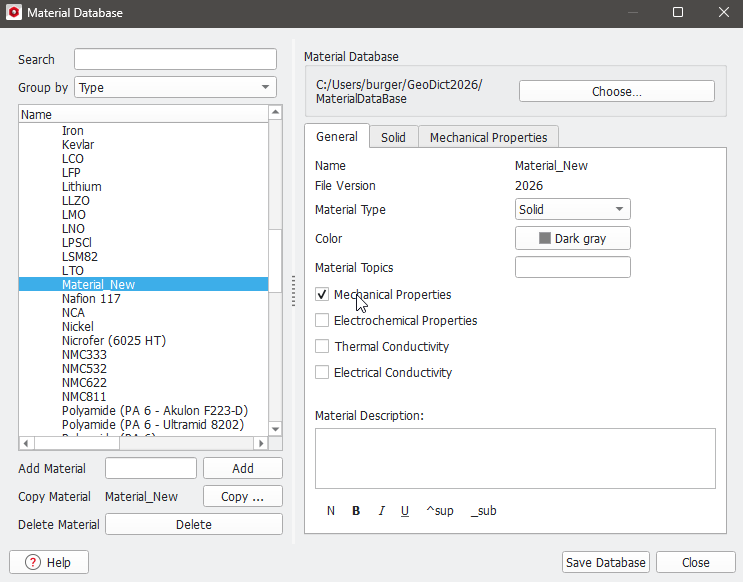
Task: Select Nafion 117 in material list
Action: pos(91,298)
